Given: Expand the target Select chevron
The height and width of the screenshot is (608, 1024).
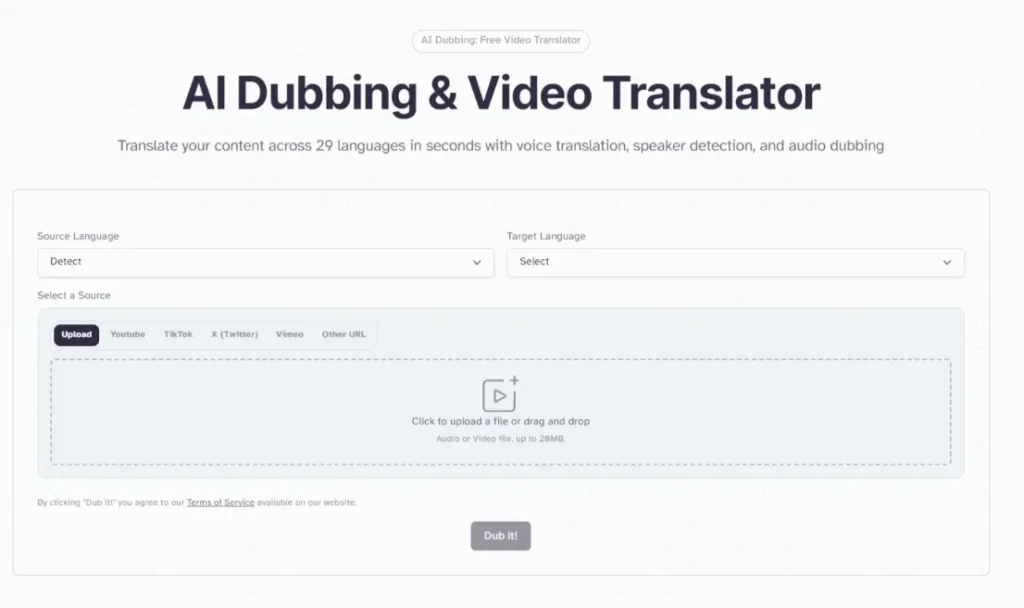Looking at the screenshot, I should [946, 262].
